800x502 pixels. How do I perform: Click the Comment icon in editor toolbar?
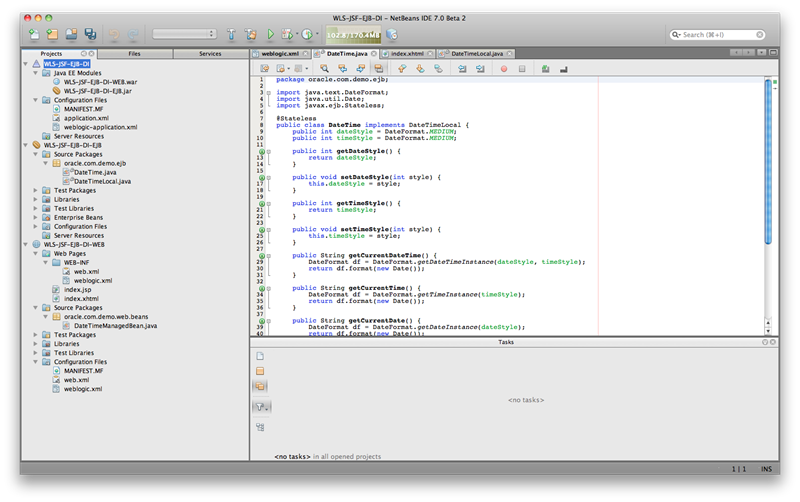[x=545, y=68]
